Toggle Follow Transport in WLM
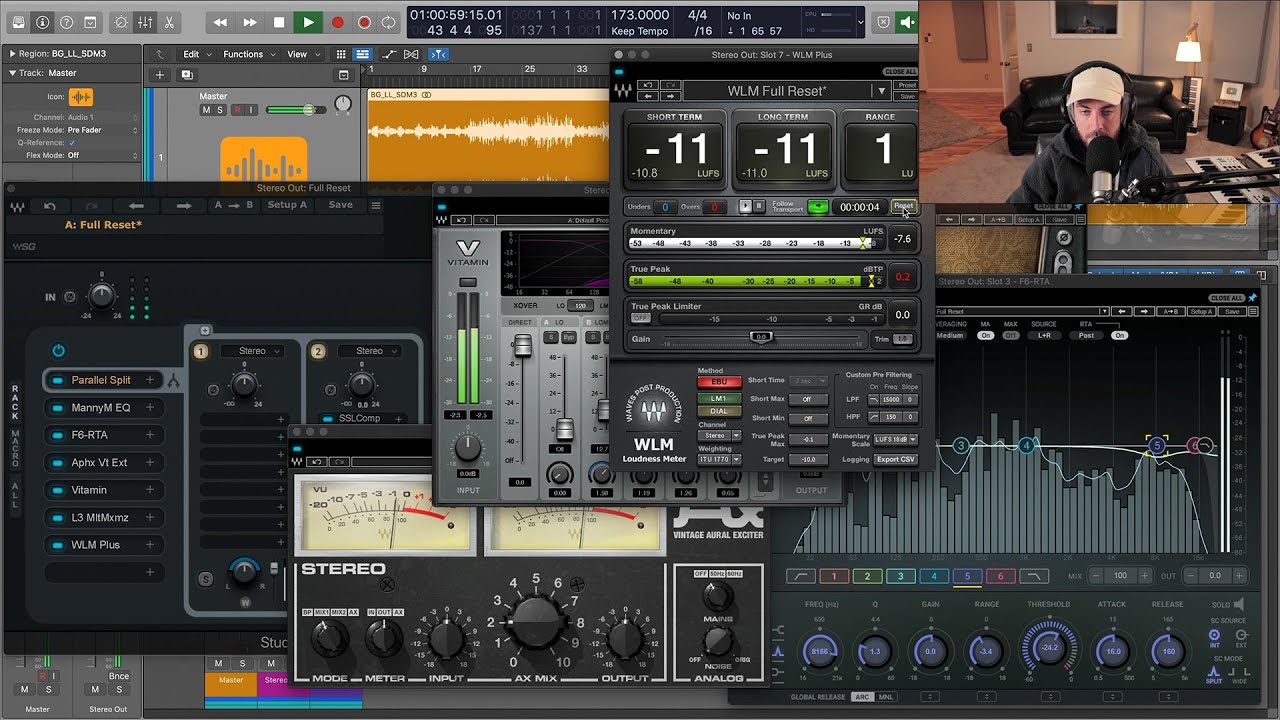The height and width of the screenshot is (720, 1280). [x=818, y=207]
